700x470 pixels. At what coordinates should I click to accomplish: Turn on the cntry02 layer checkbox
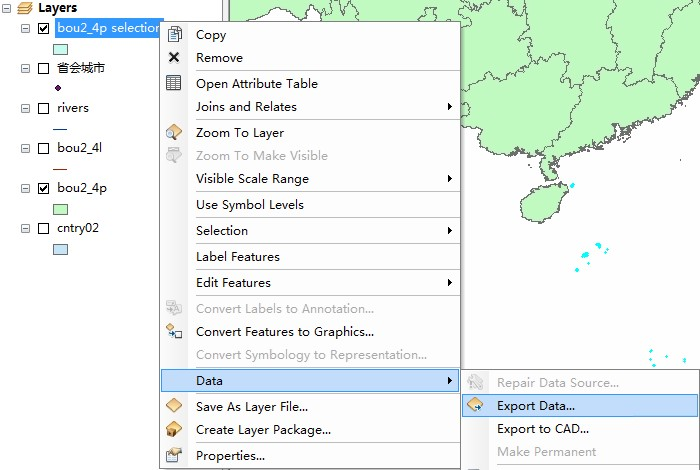tap(43, 228)
